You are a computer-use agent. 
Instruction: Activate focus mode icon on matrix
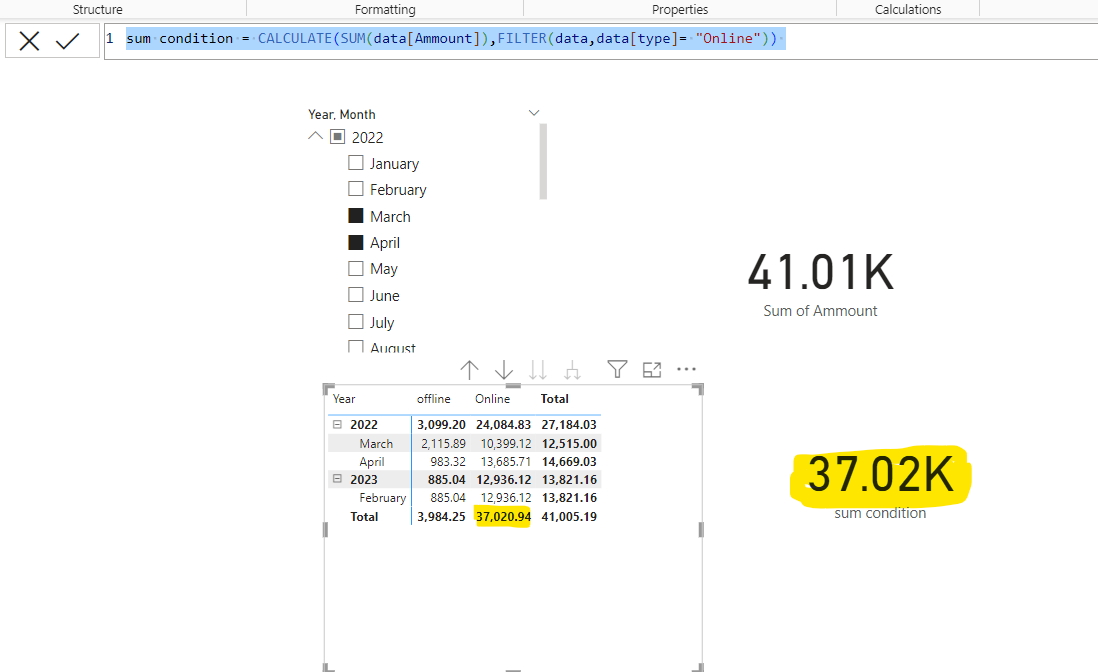652,370
